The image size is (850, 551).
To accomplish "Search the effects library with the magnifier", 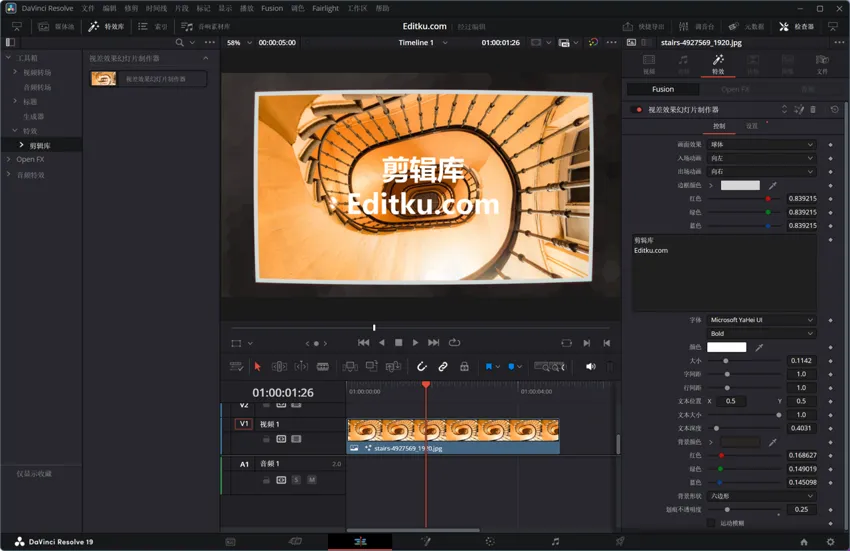I will 179,42.
